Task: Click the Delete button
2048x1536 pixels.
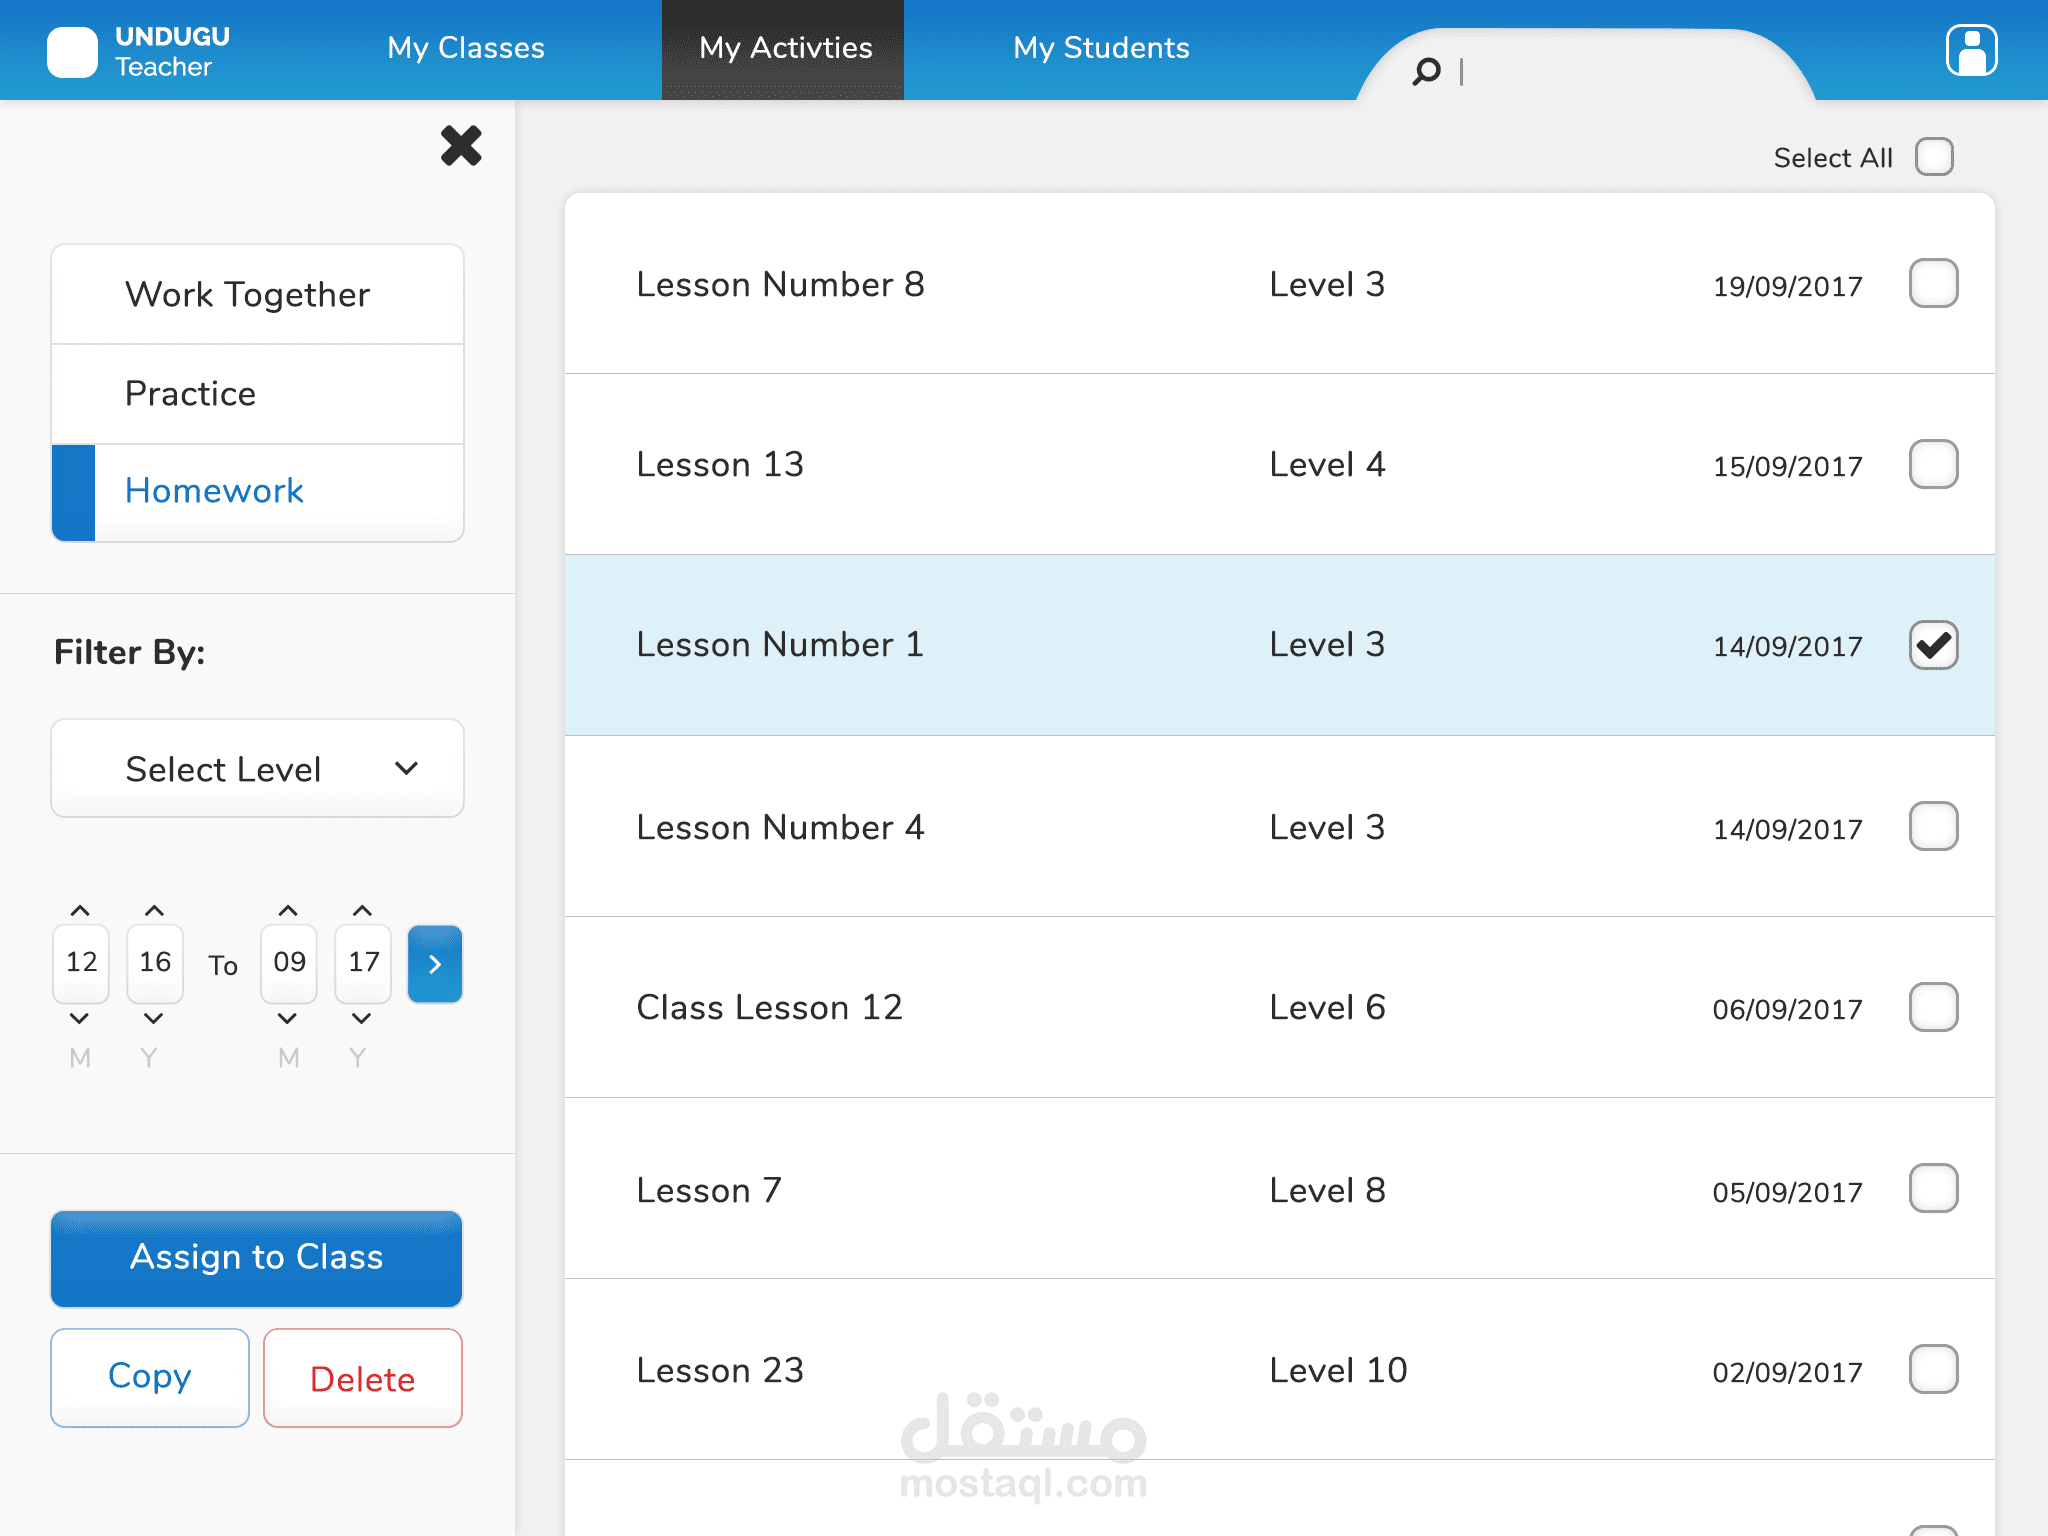Action: 362,1378
